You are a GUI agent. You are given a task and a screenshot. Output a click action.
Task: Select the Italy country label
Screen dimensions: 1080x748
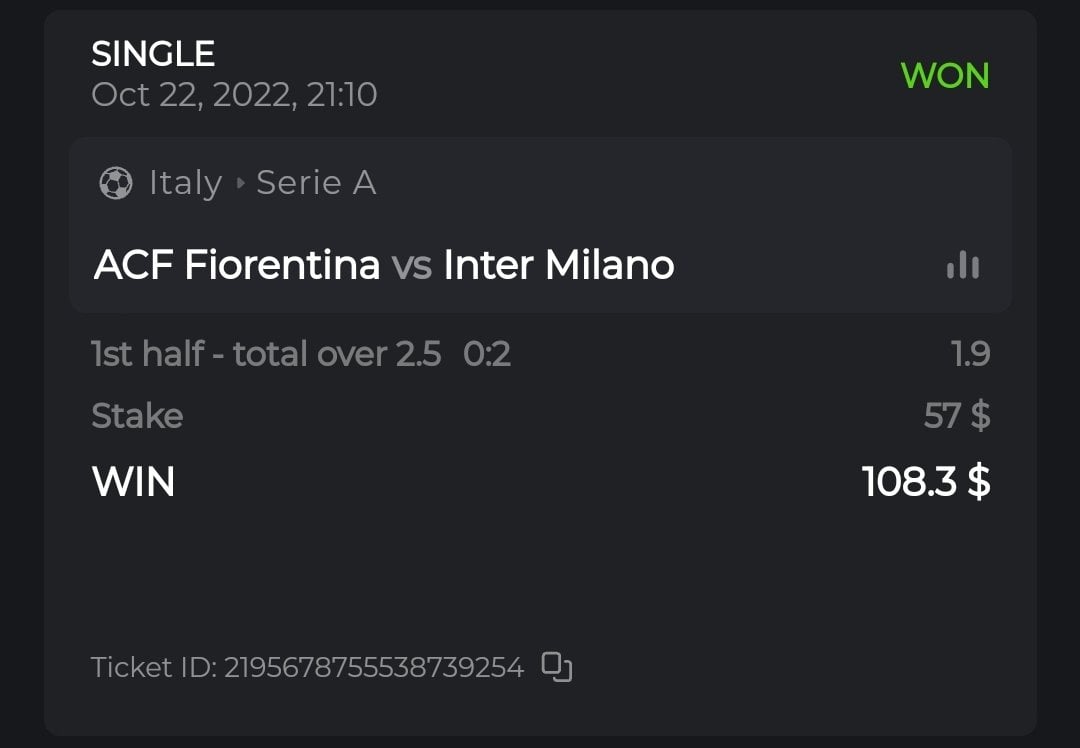185,183
